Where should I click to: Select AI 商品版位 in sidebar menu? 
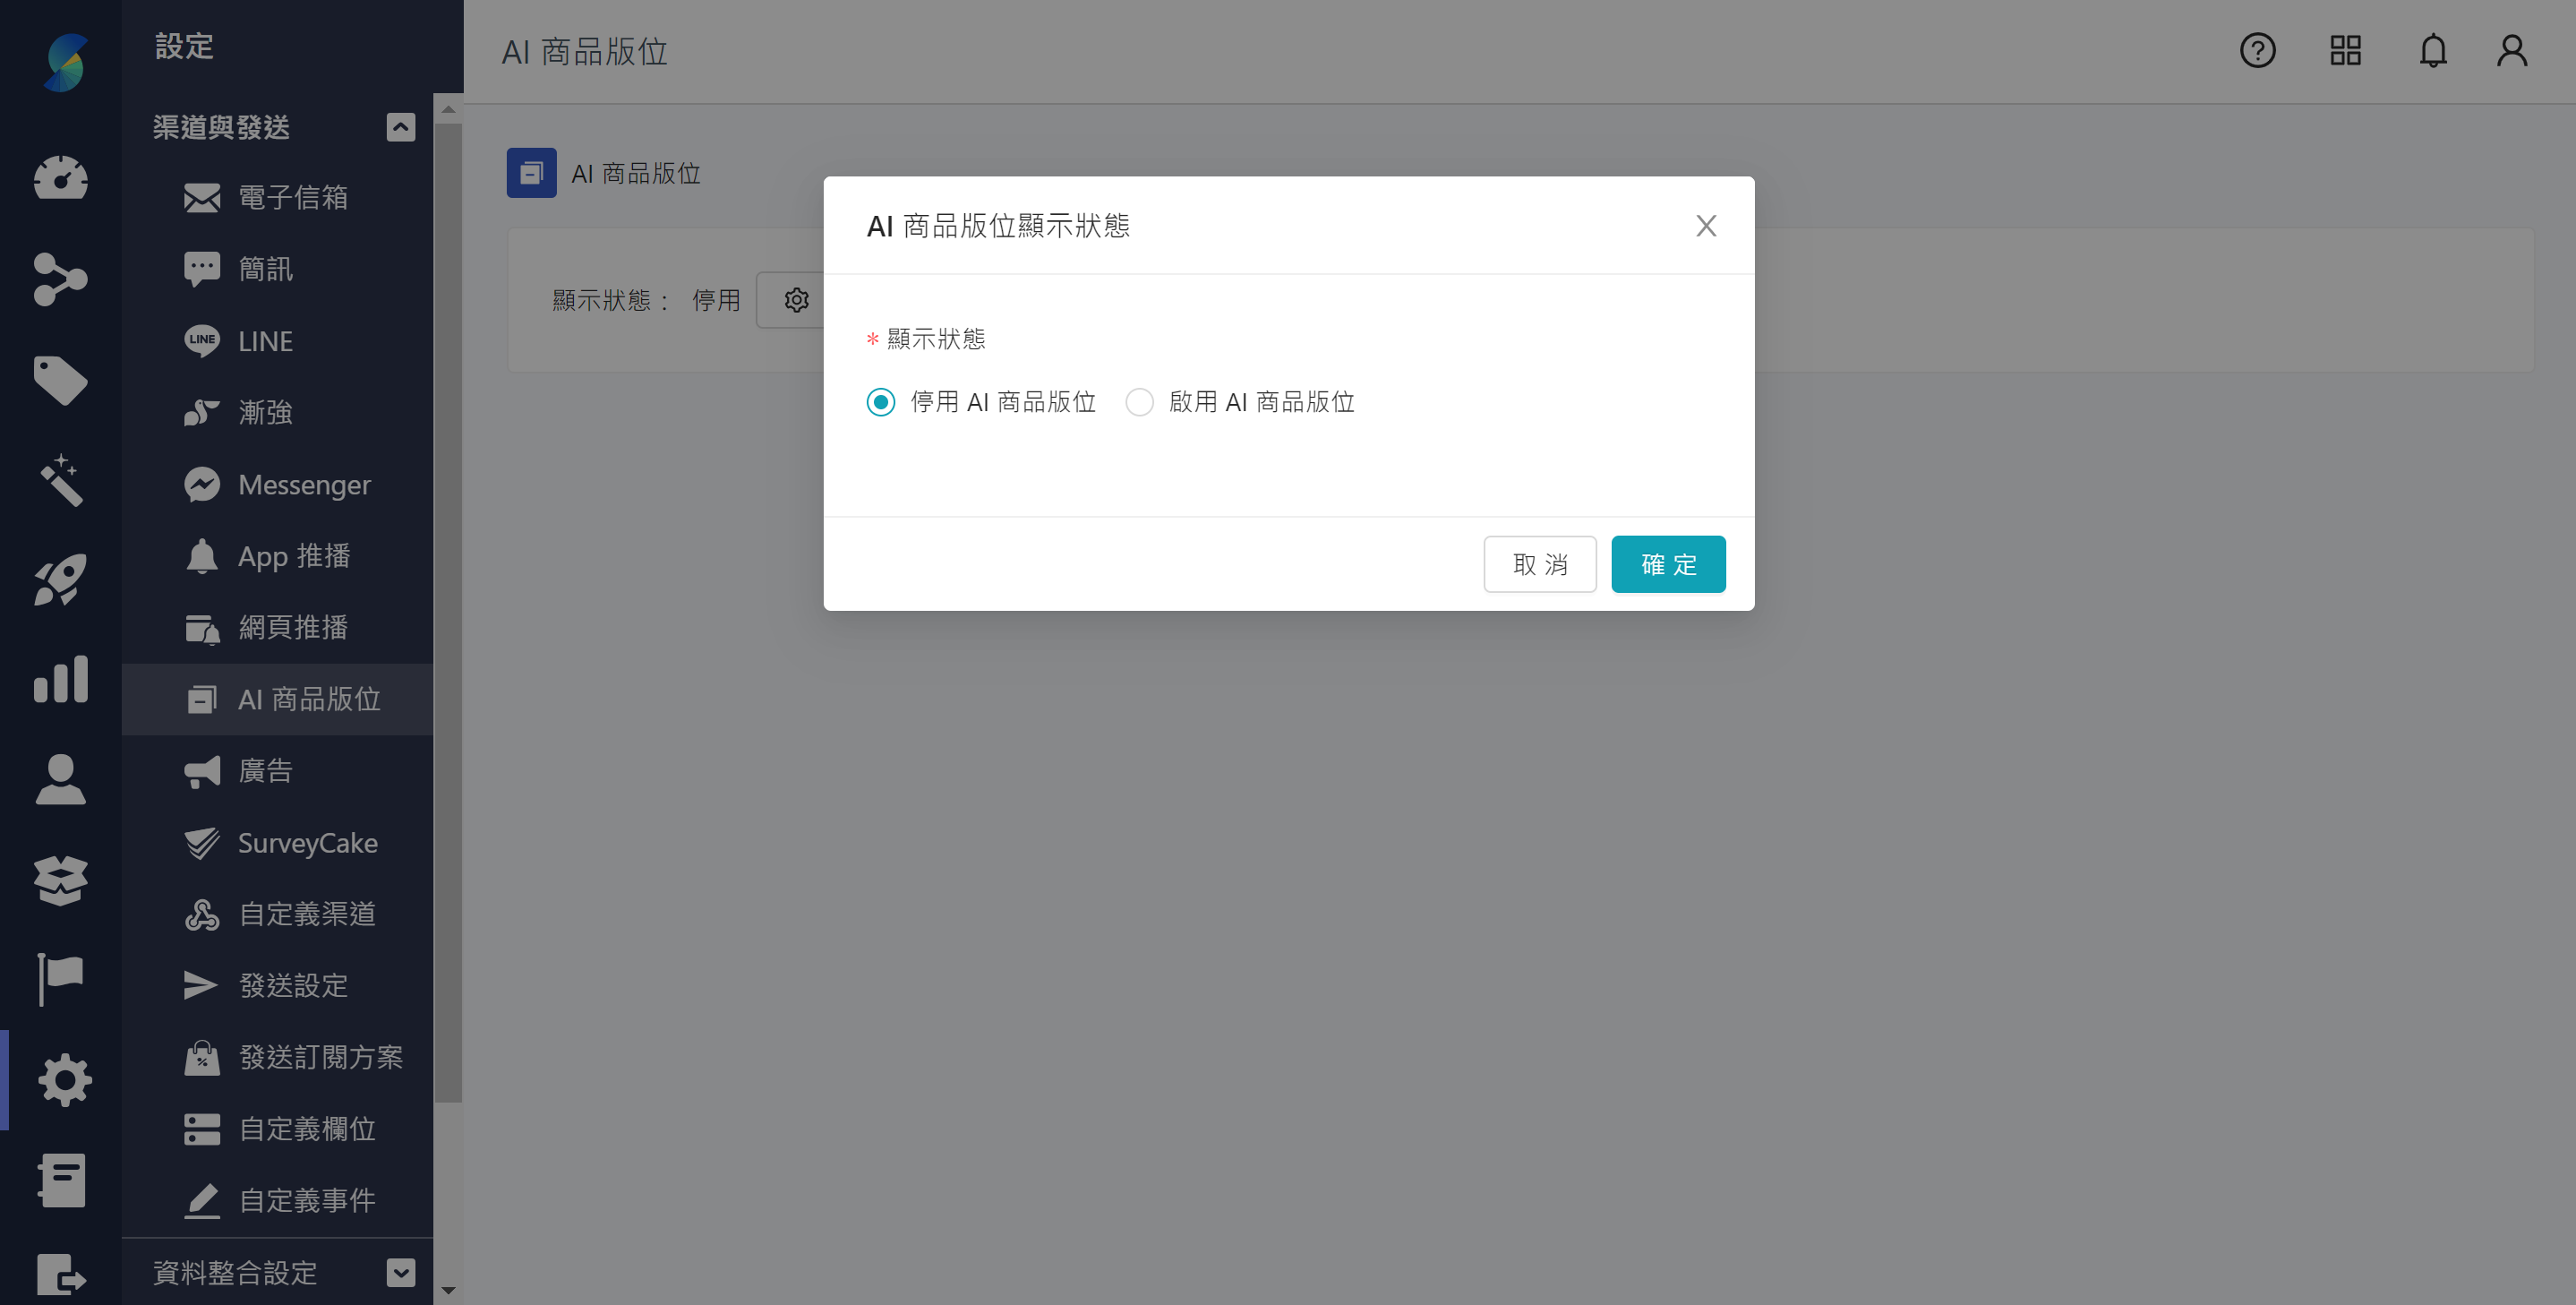[278, 699]
